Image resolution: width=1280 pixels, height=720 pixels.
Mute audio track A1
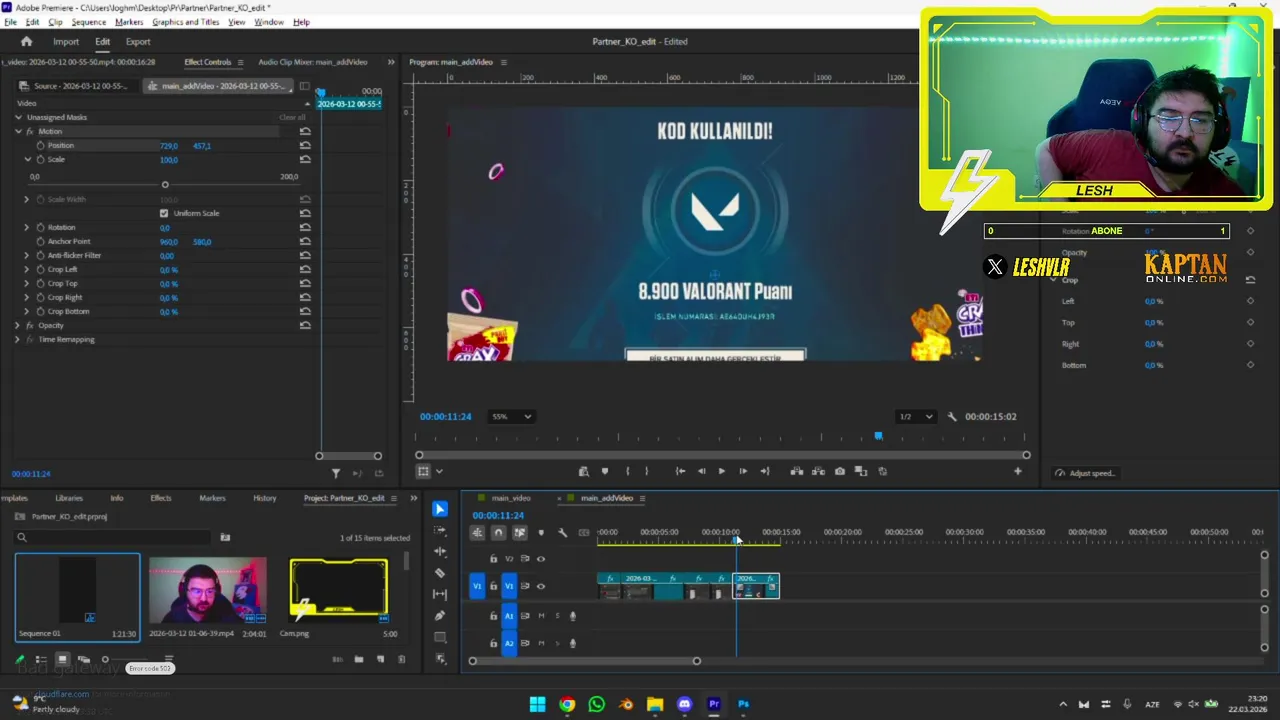tap(541, 616)
